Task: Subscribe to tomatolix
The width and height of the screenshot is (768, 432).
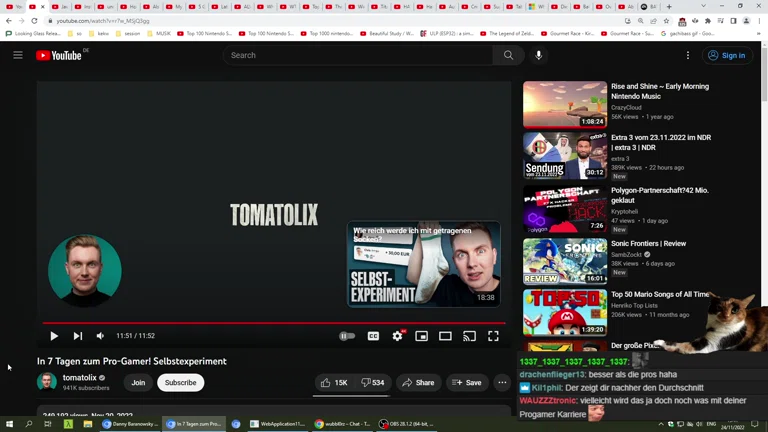Action: (180, 383)
